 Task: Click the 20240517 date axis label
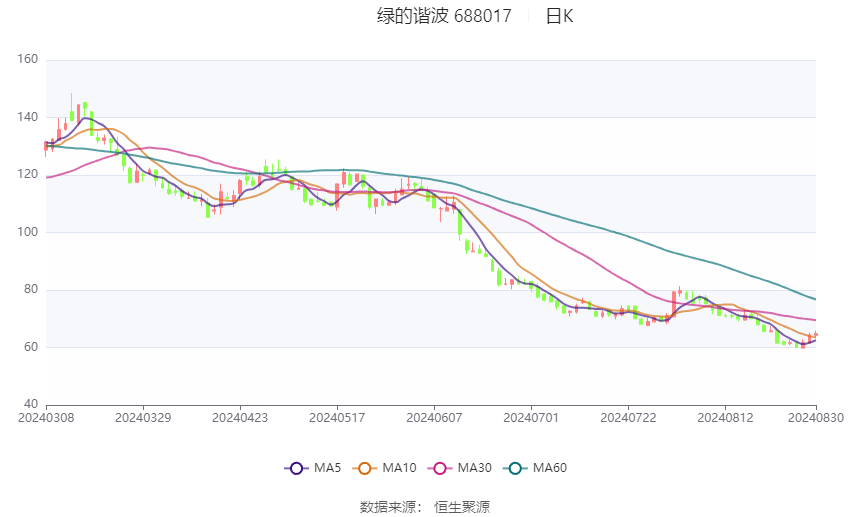tap(337, 418)
